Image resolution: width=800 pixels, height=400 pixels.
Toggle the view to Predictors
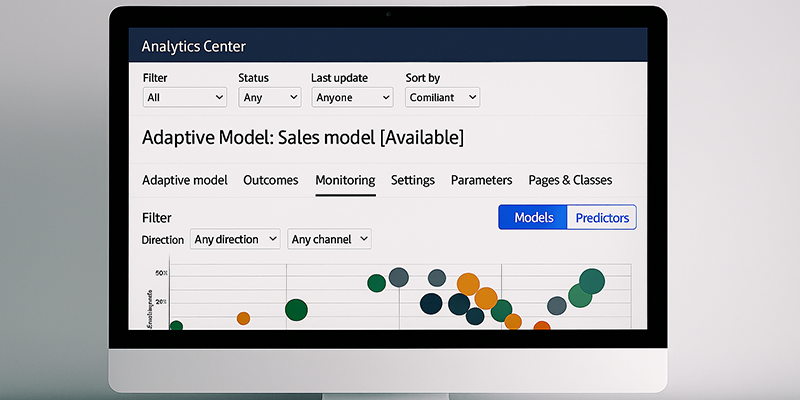pos(602,217)
